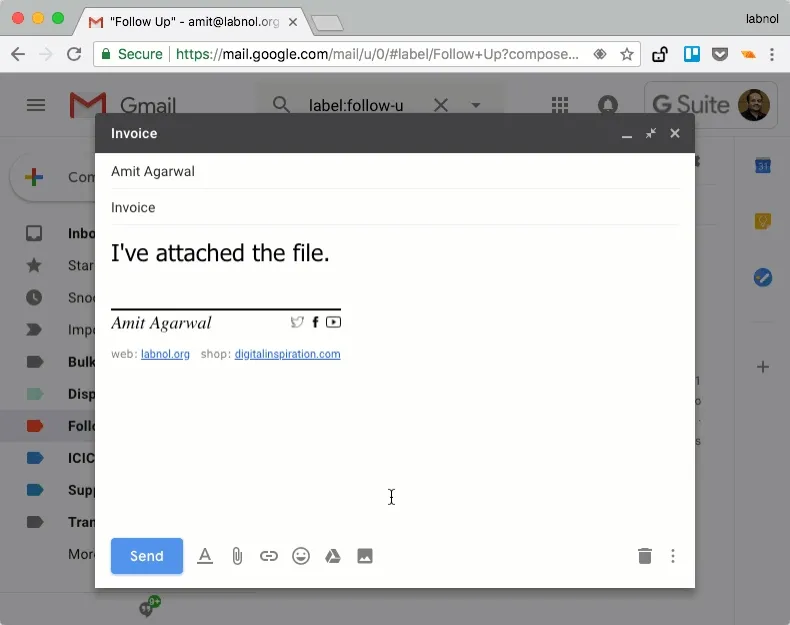Screen dimensions: 790x625
Task: Open the Snoozed folder
Action: [48, 298]
